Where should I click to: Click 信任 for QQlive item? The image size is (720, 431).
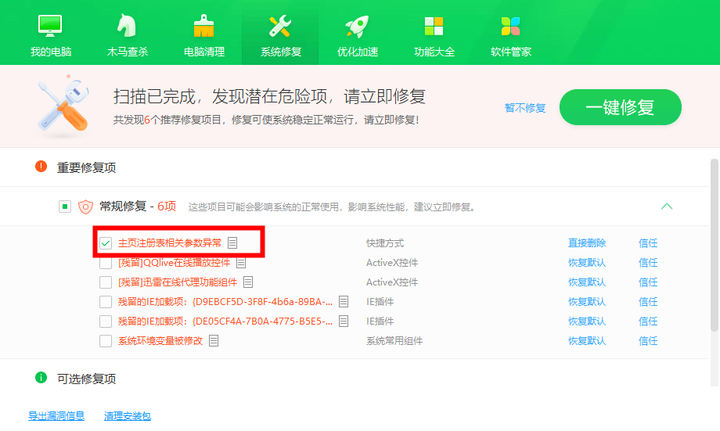(x=648, y=263)
